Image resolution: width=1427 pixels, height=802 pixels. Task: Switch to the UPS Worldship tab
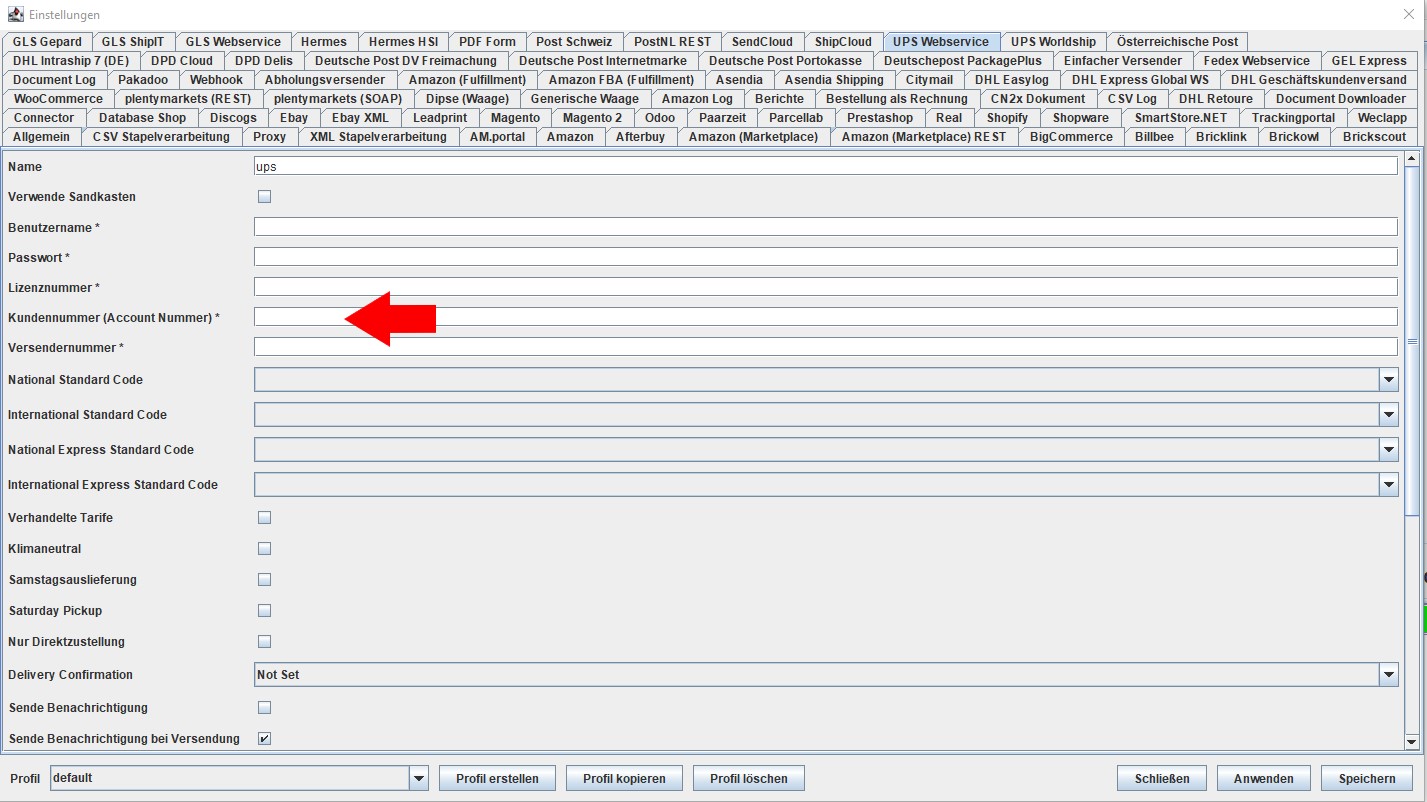[x=1053, y=42]
